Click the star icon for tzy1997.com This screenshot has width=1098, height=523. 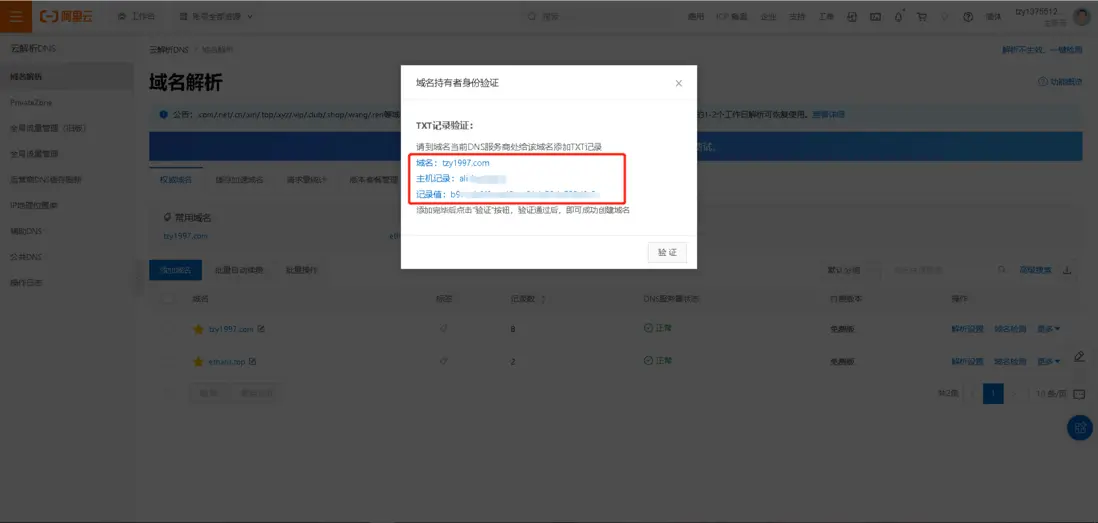(x=198, y=329)
